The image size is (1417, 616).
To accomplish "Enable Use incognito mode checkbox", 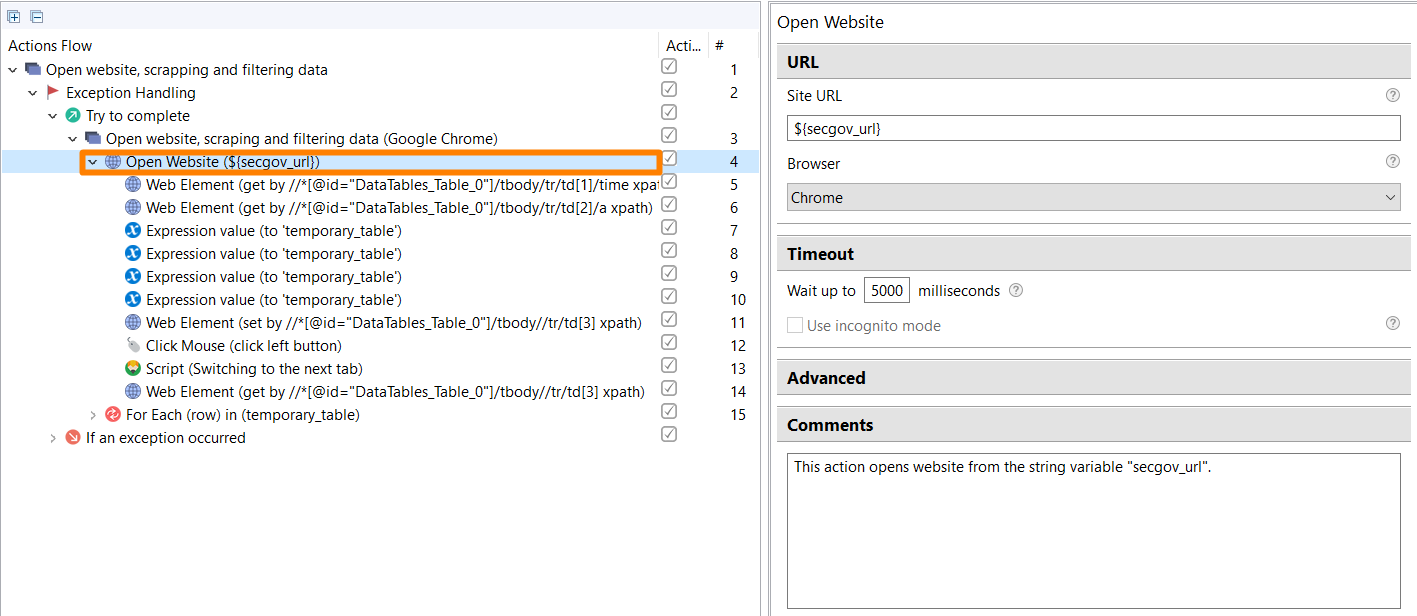I will click(795, 325).
